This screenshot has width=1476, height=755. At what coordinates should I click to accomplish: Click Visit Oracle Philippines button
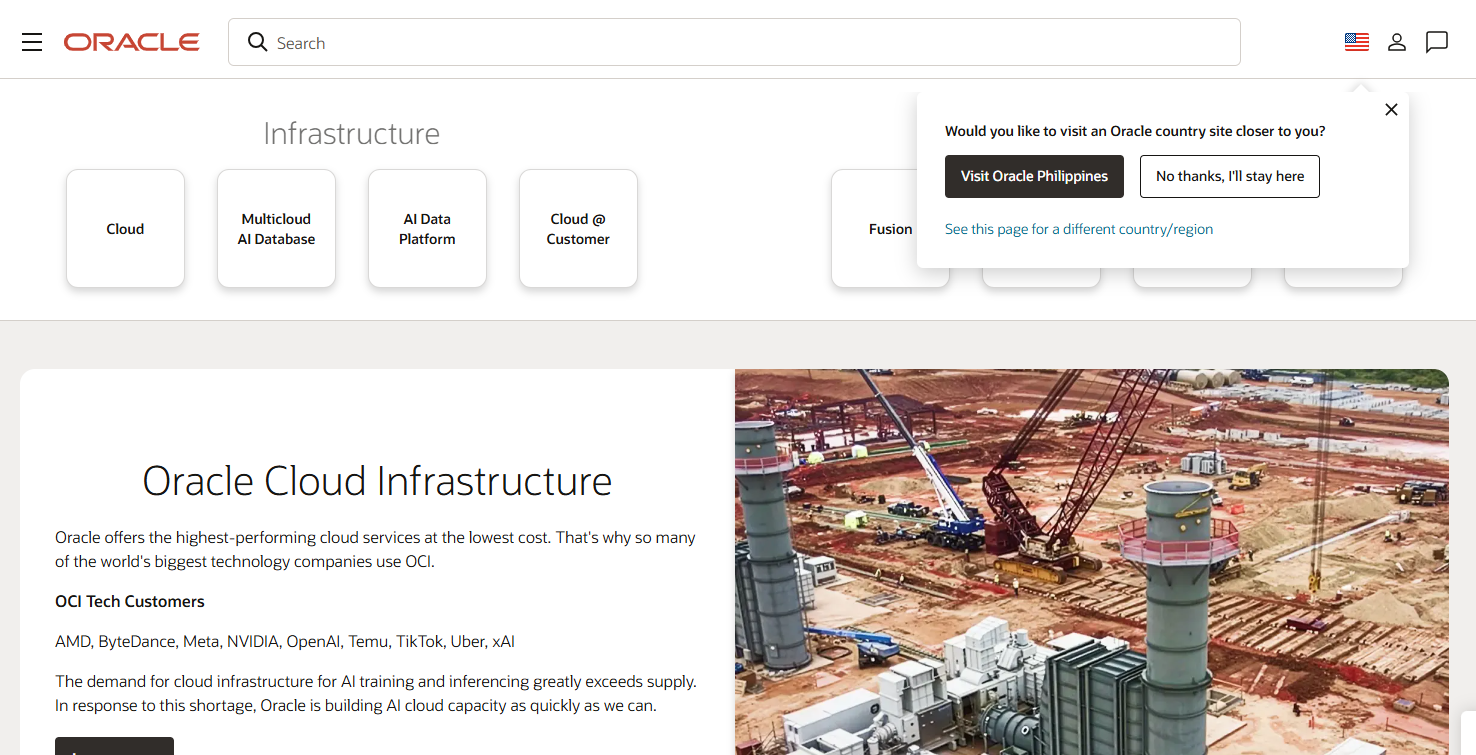tap(1034, 176)
